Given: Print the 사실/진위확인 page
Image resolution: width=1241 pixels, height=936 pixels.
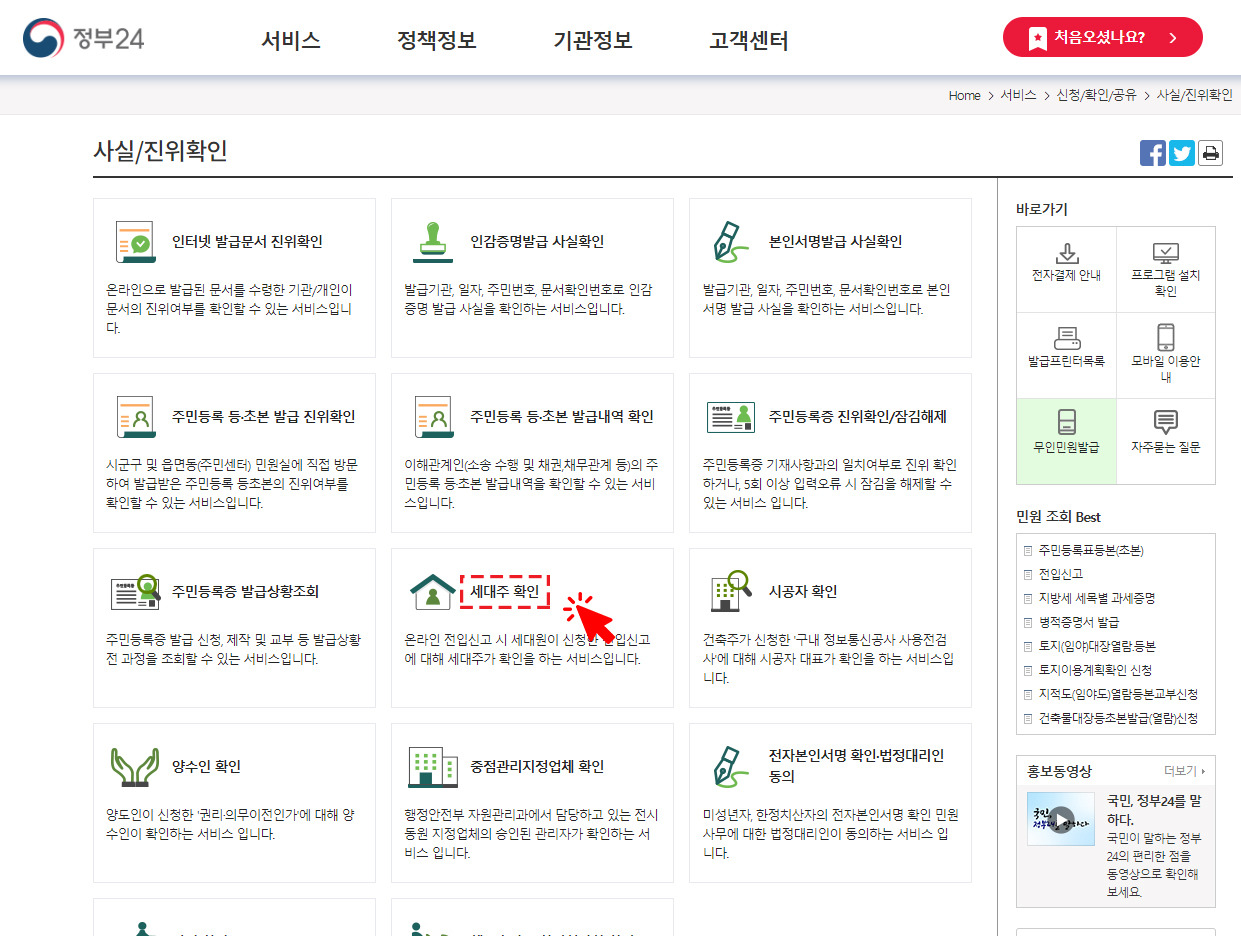Looking at the screenshot, I should pos(1210,152).
